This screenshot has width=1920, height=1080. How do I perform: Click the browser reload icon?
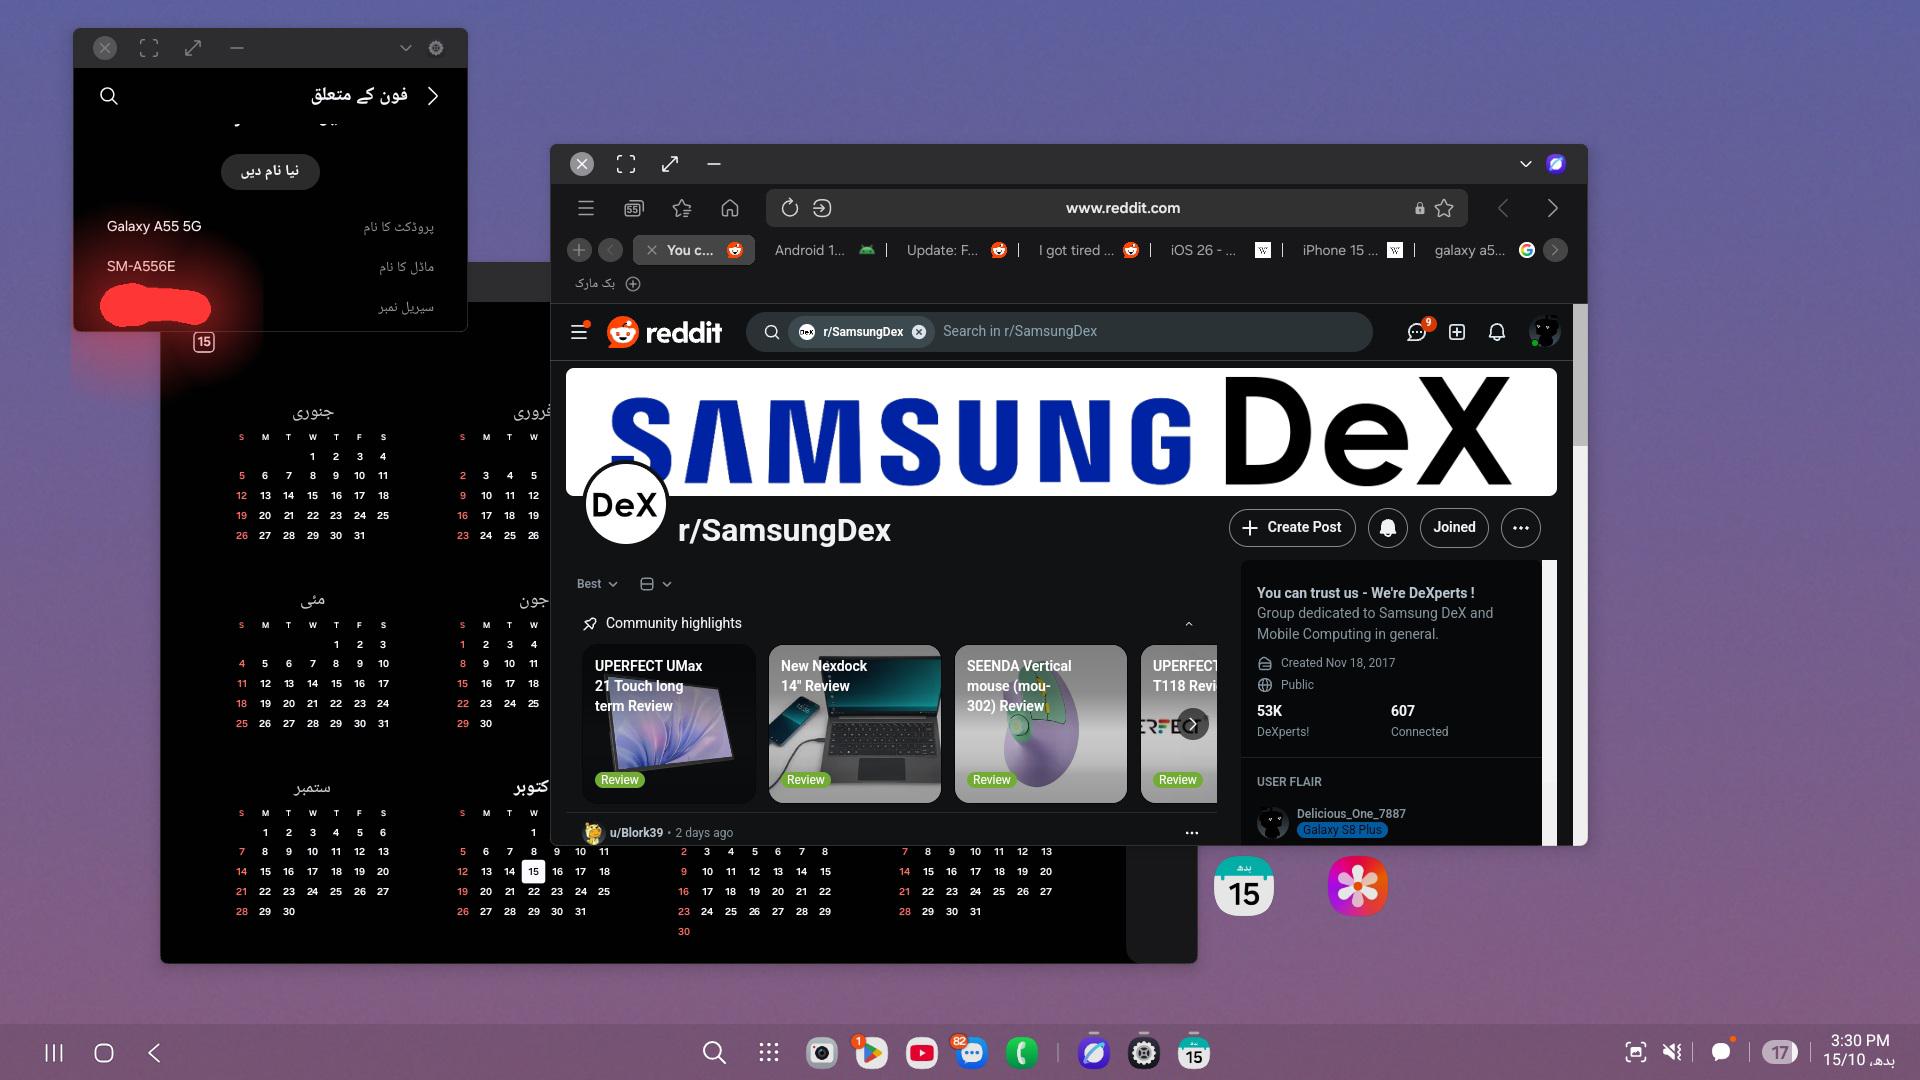789,208
